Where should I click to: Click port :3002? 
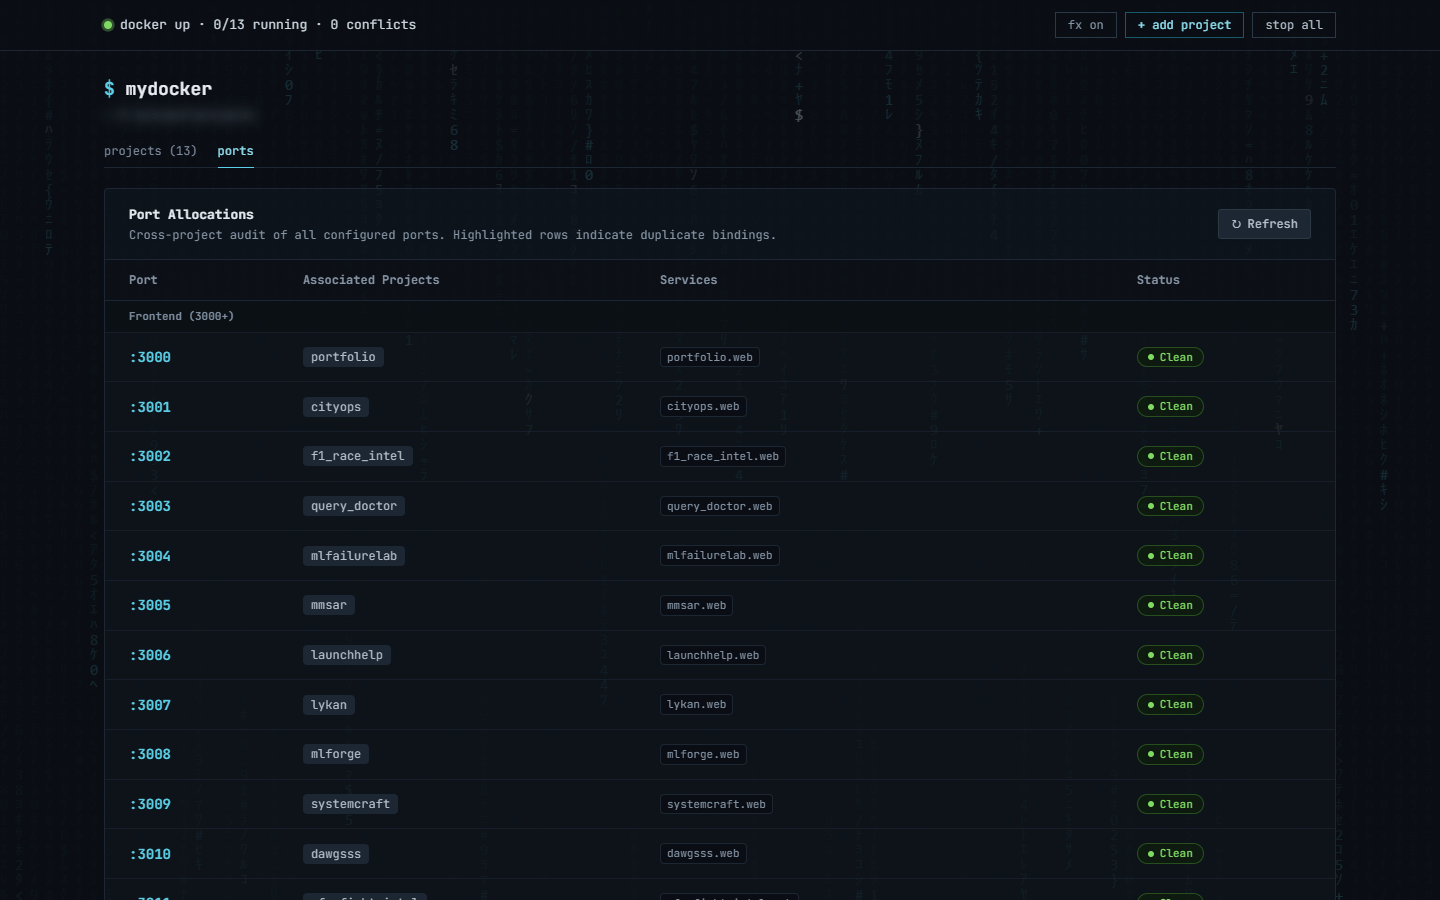click(150, 456)
